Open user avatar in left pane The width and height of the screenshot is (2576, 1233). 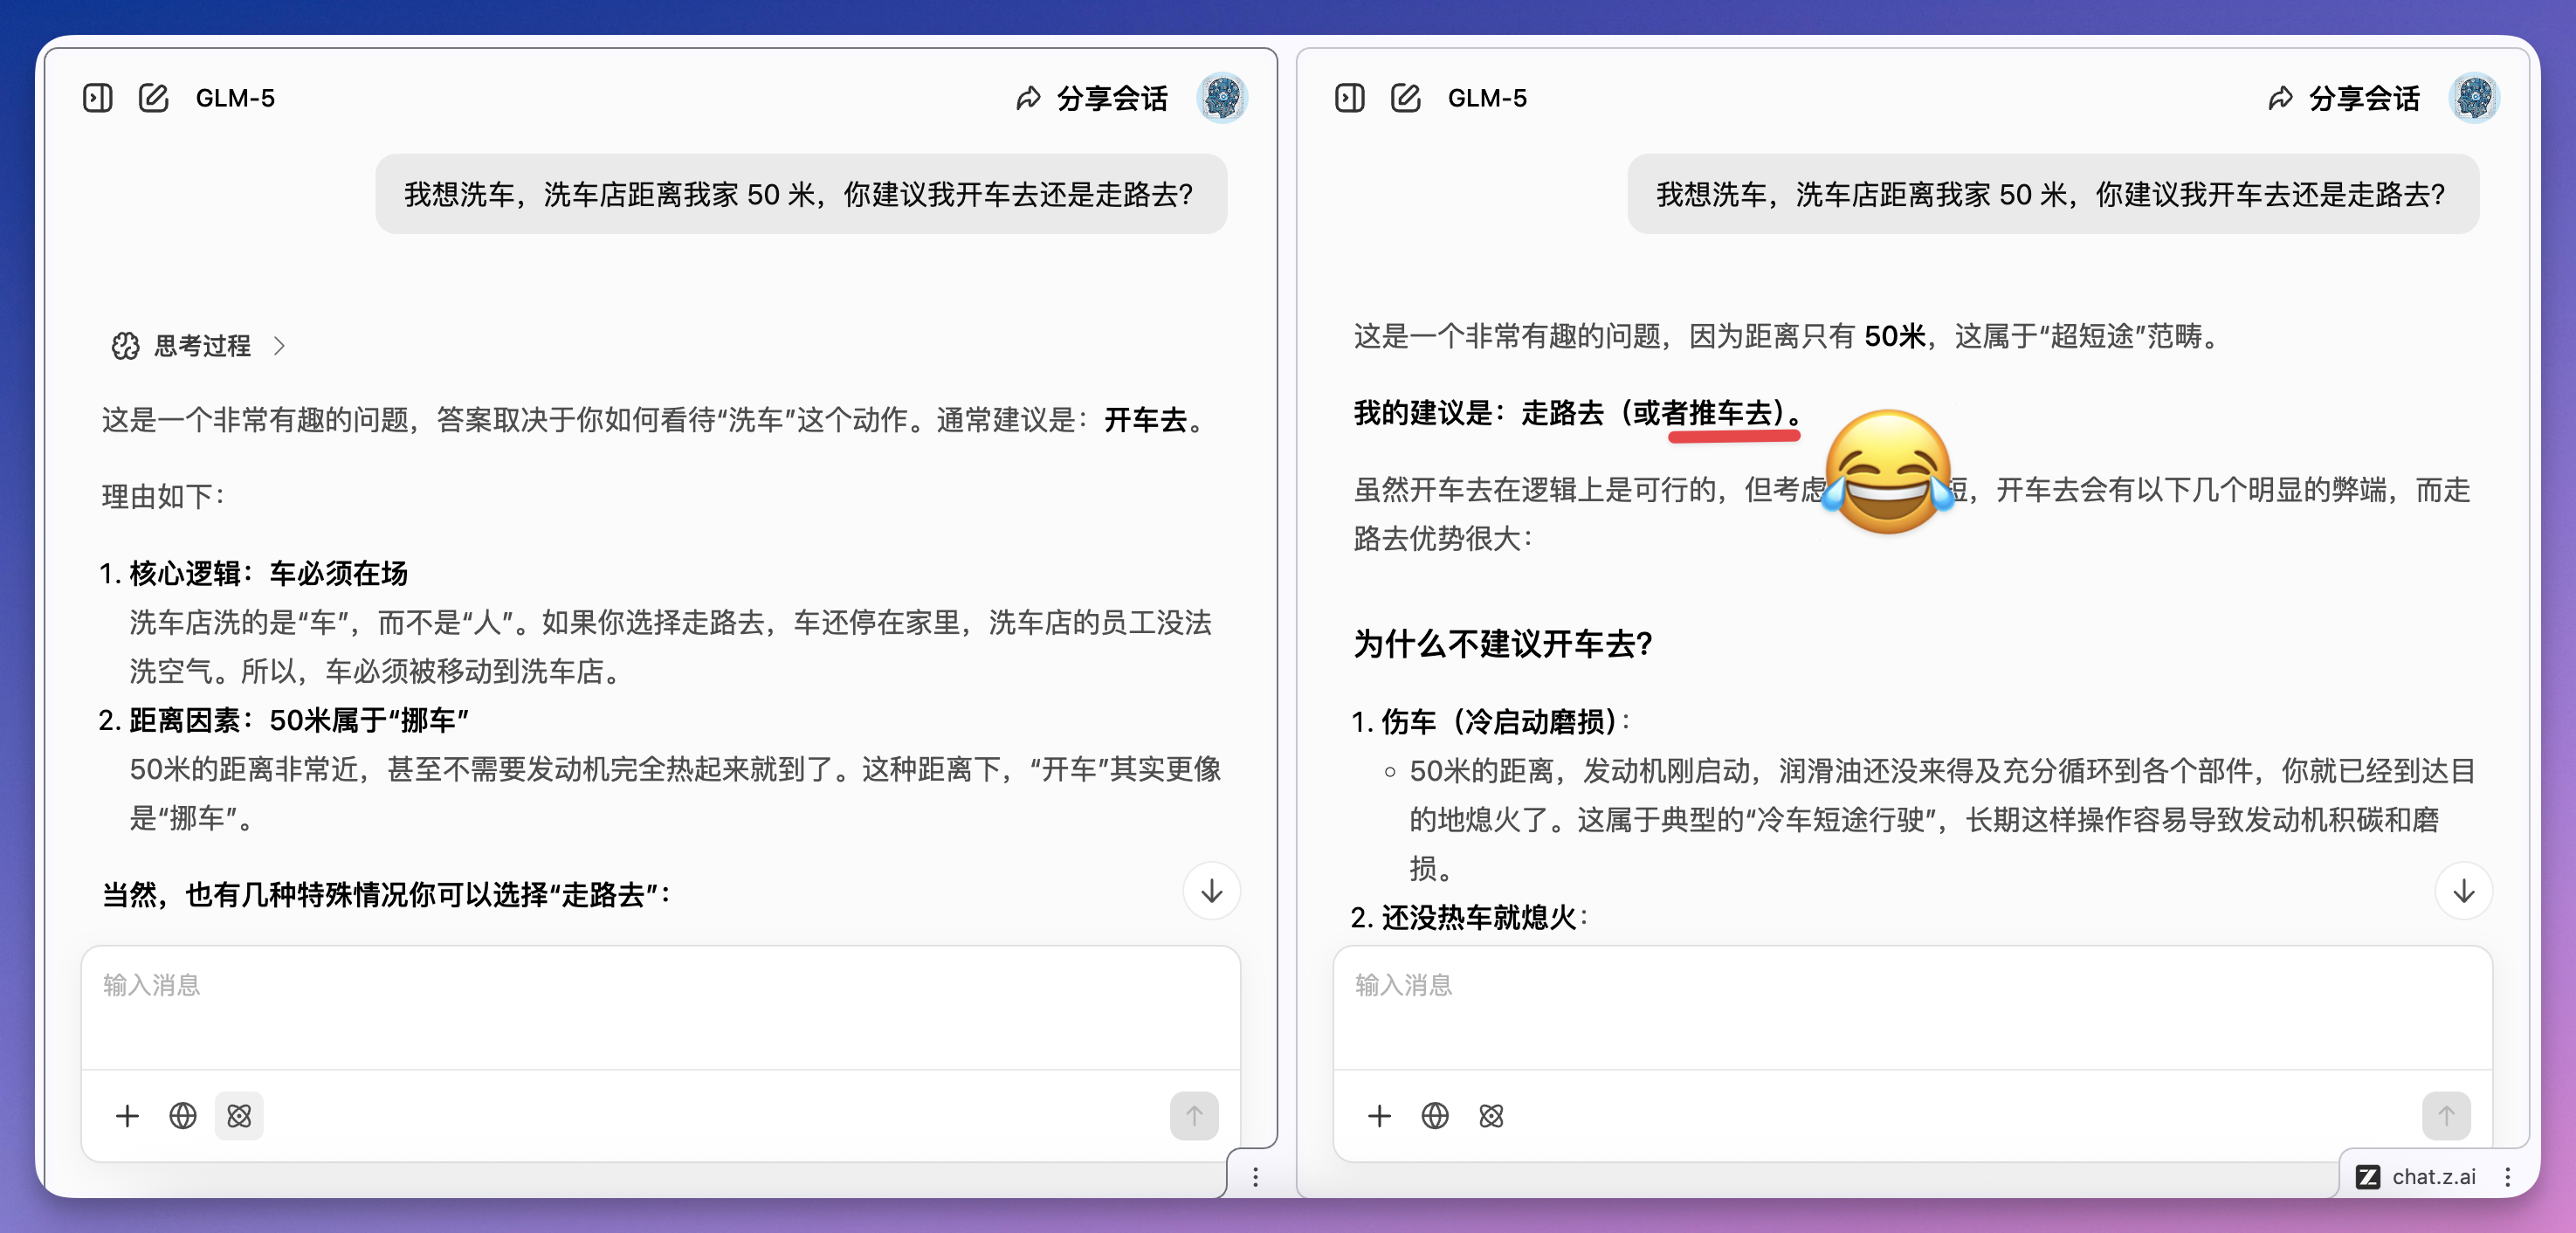coord(1221,98)
